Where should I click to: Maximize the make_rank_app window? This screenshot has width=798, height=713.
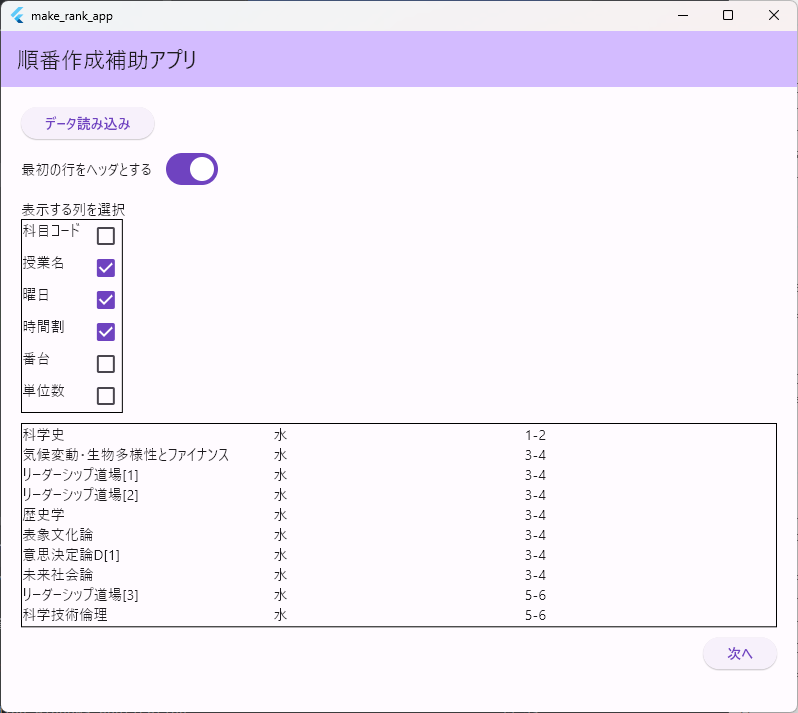(x=728, y=15)
